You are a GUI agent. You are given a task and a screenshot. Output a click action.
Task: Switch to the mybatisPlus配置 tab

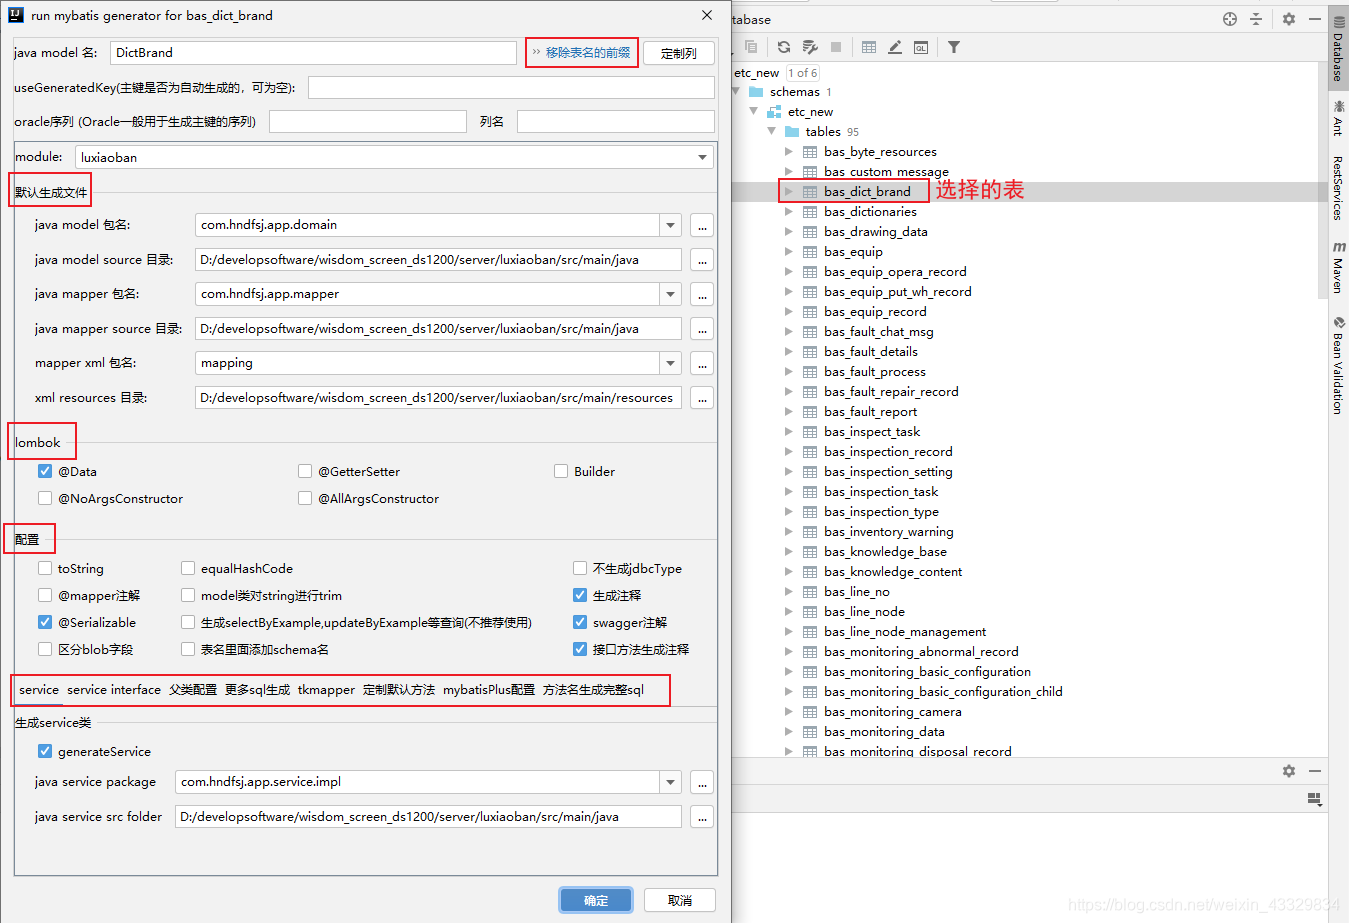[x=489, y=690]
